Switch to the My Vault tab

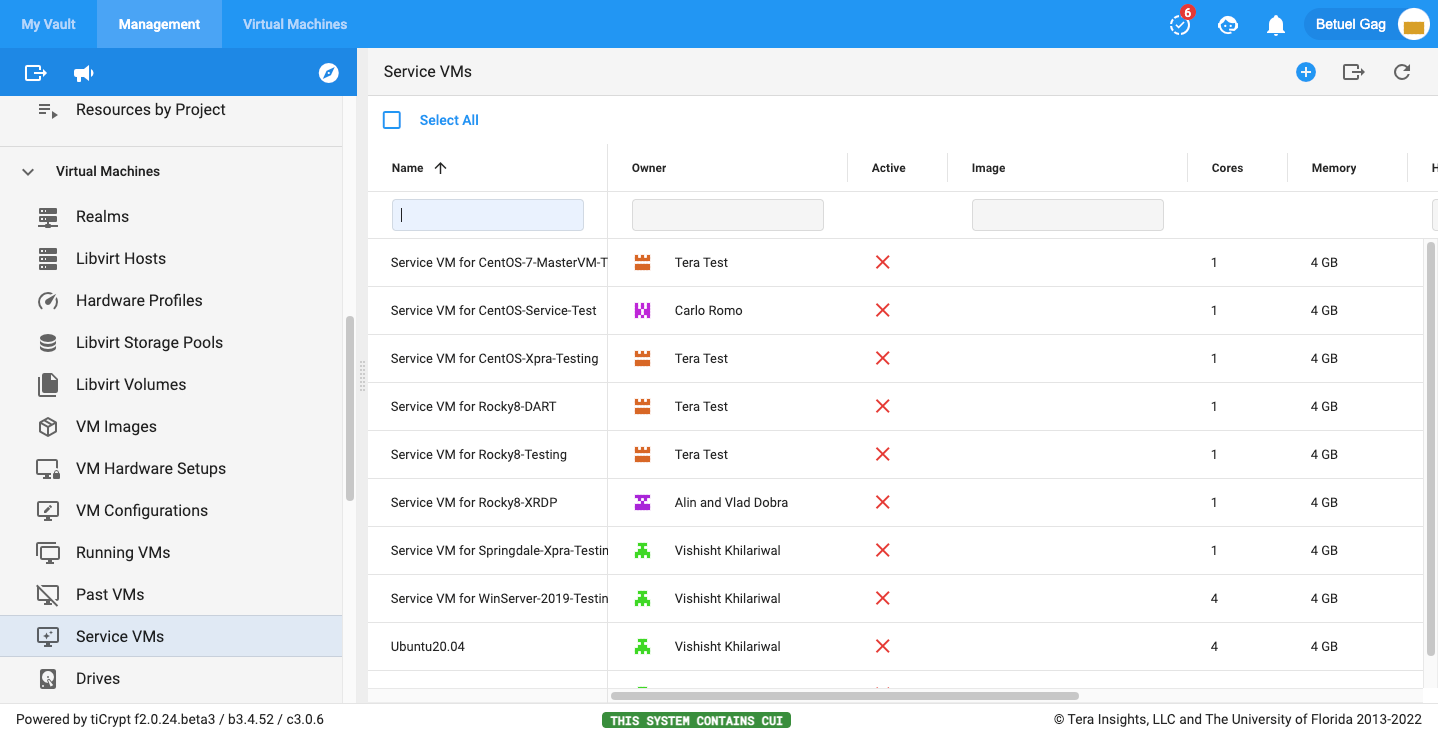click(x=48, y=24)
